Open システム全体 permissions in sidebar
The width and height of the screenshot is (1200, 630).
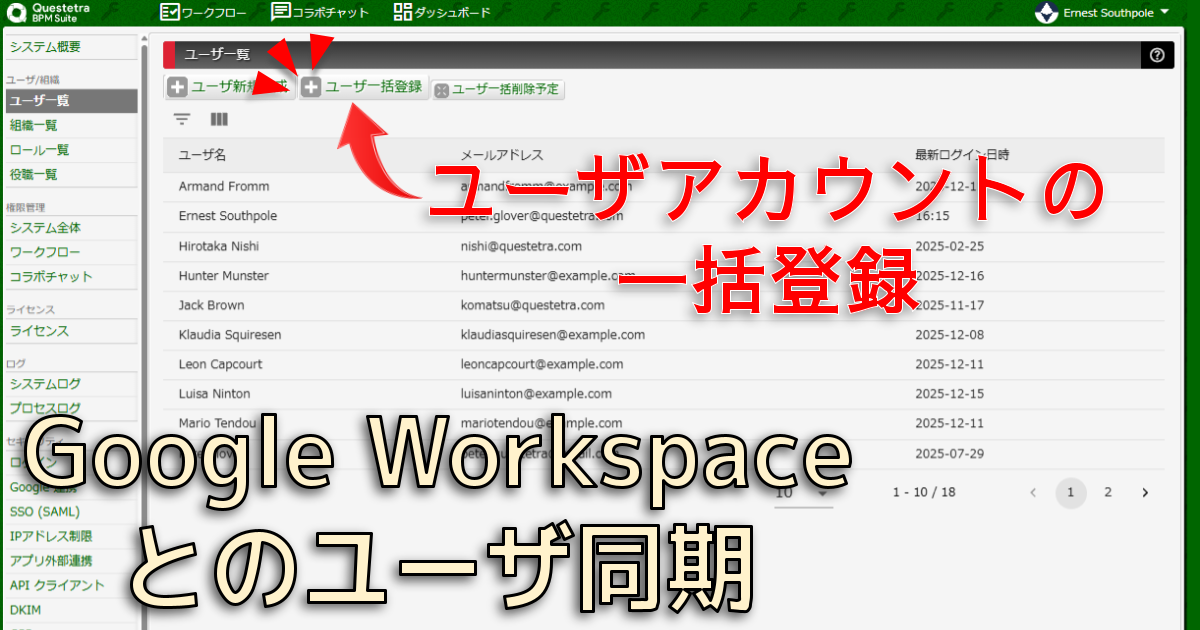pyautogui.click(x=70, y=228)
